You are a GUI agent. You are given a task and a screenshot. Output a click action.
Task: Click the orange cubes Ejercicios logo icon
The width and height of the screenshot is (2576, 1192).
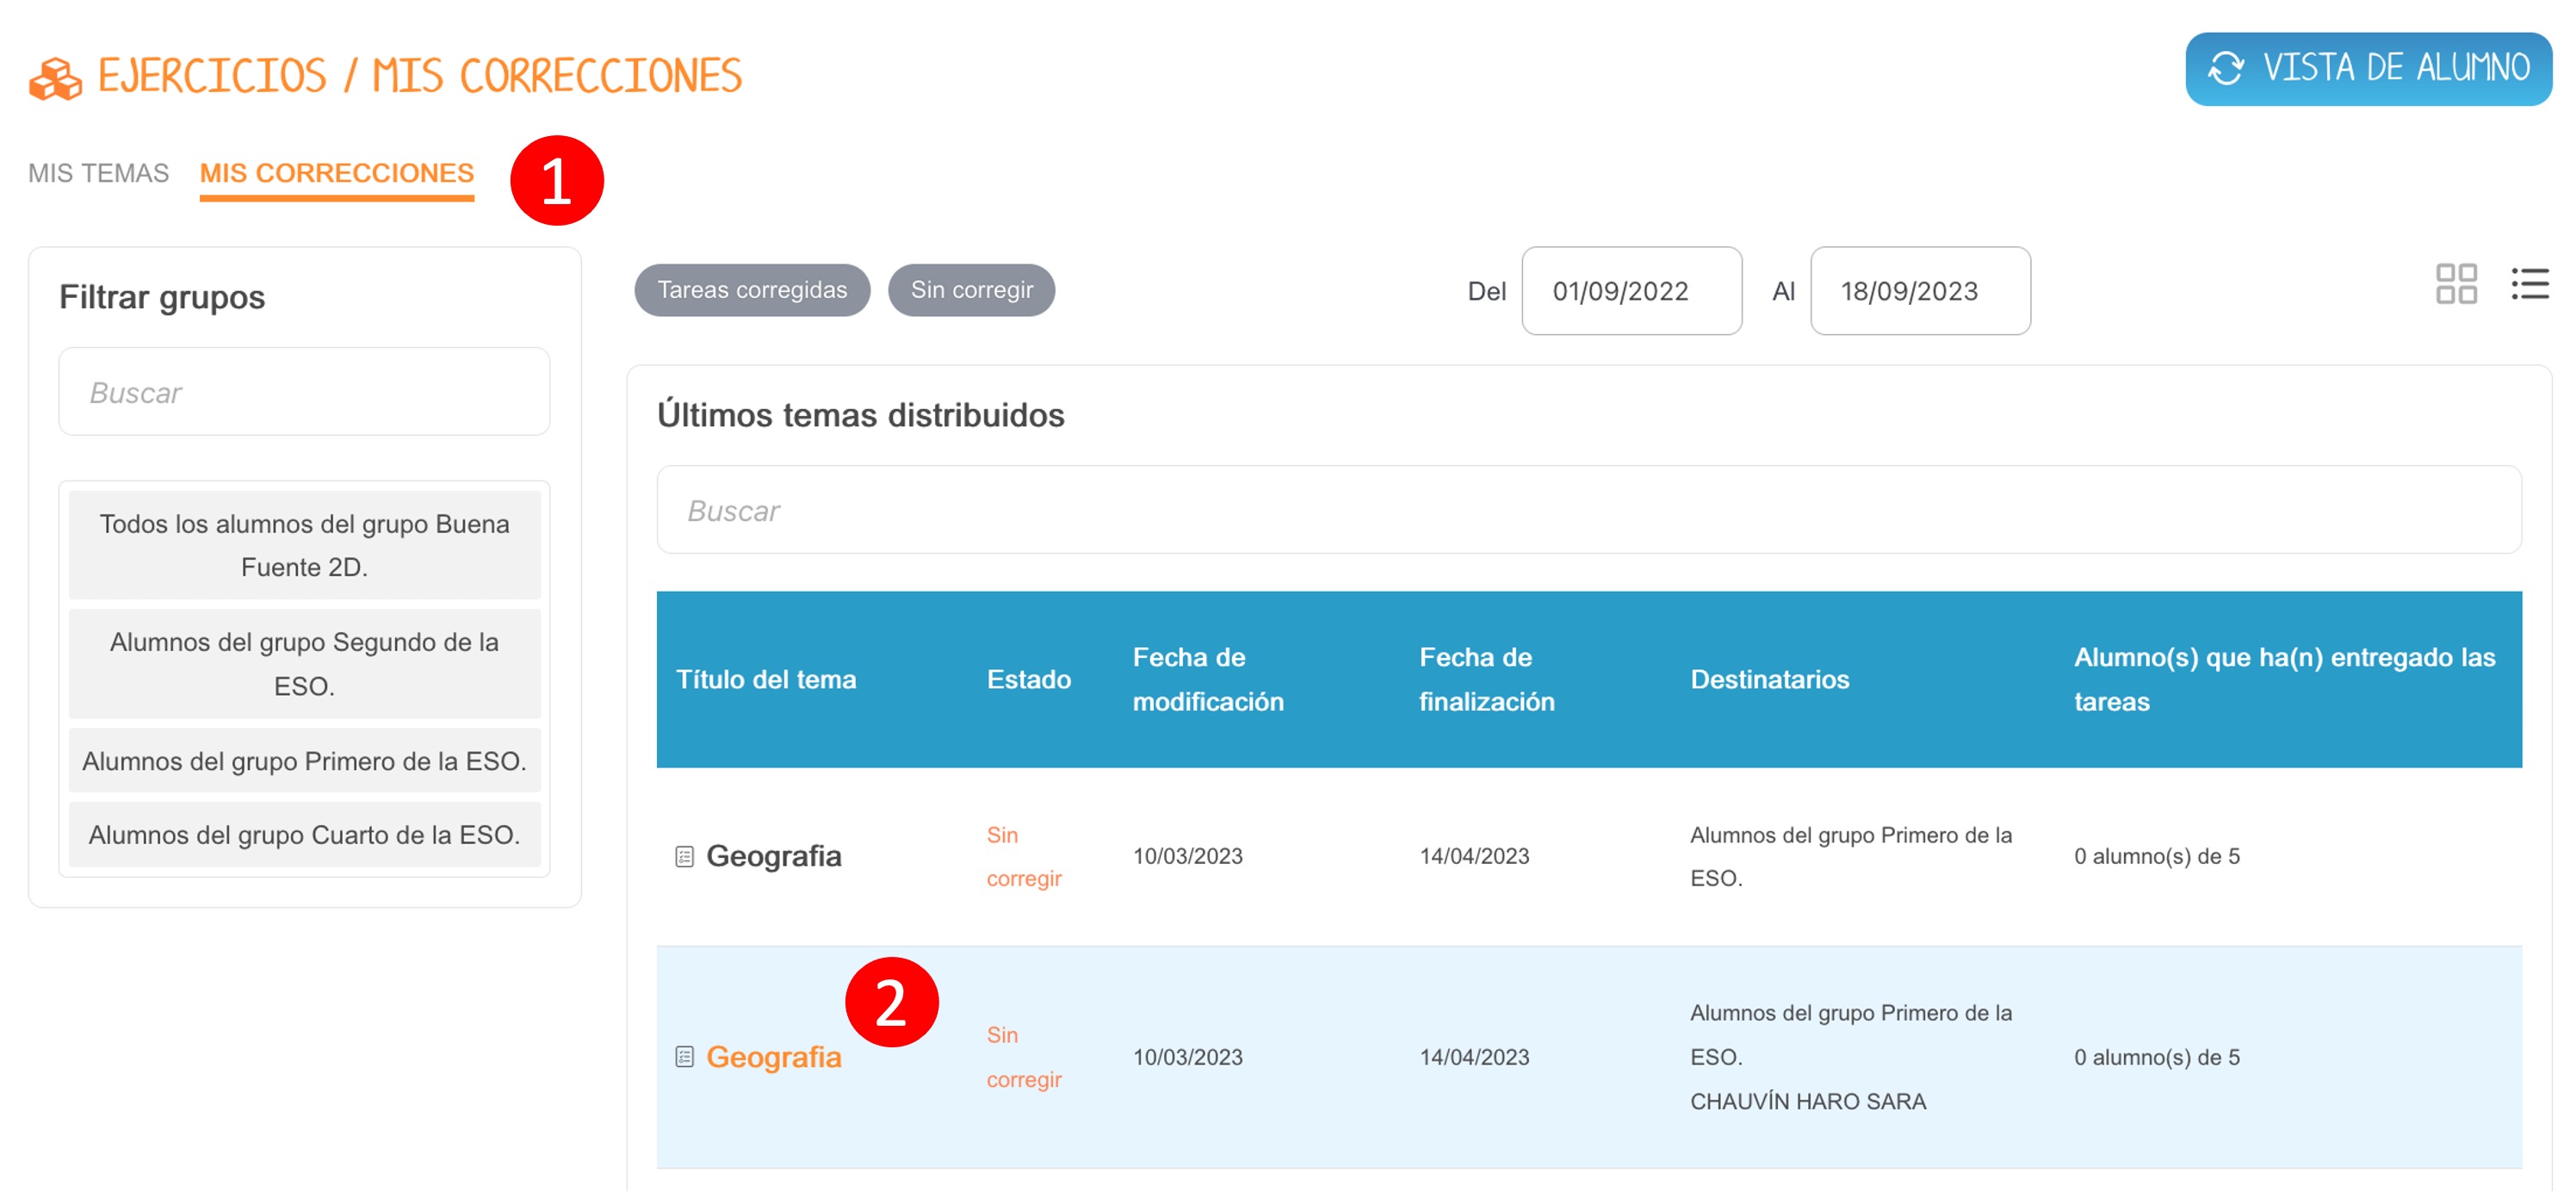pos(55,78)
